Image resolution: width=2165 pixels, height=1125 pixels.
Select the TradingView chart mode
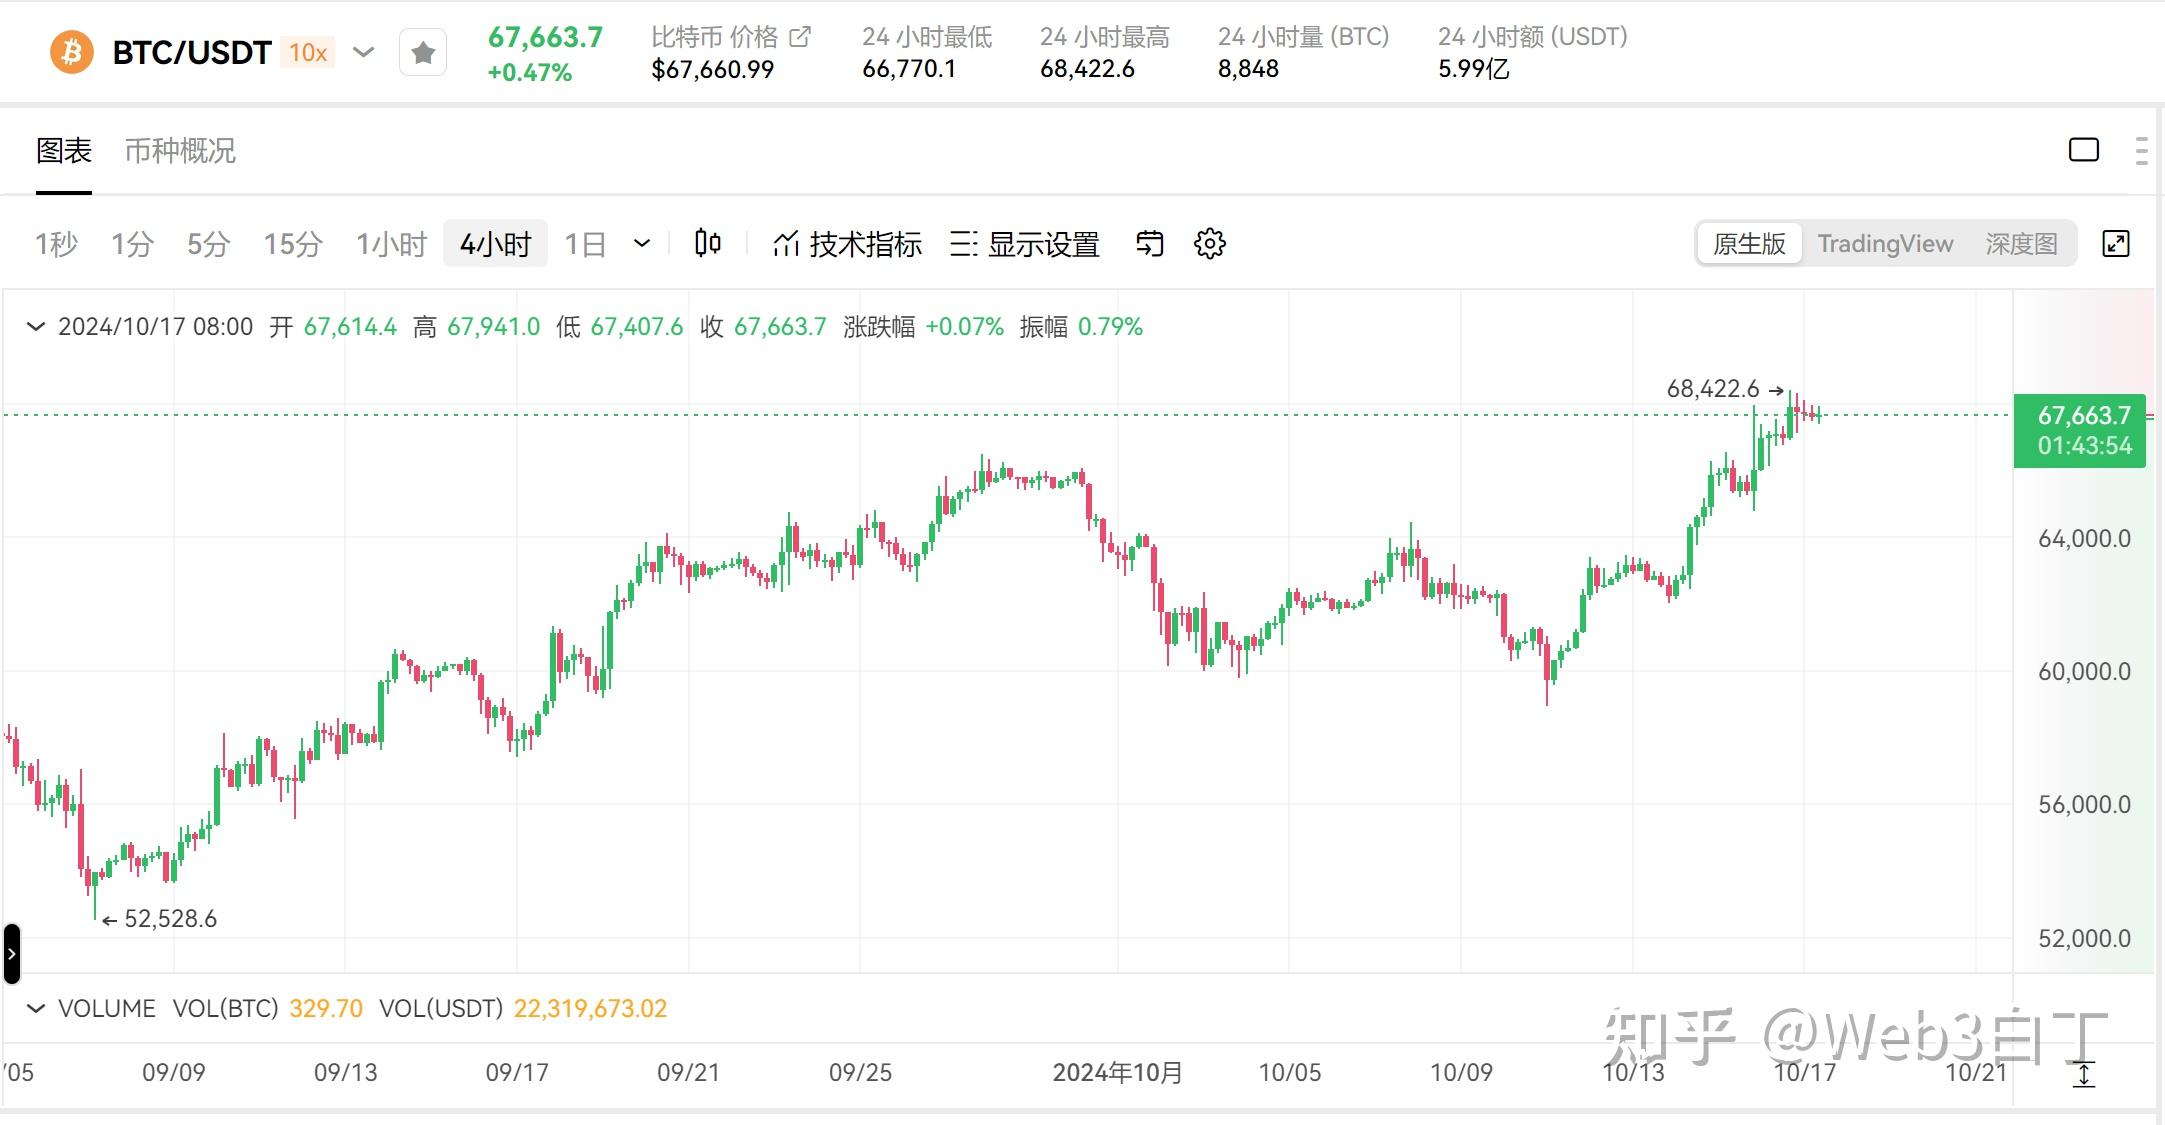pos(1885,244)
